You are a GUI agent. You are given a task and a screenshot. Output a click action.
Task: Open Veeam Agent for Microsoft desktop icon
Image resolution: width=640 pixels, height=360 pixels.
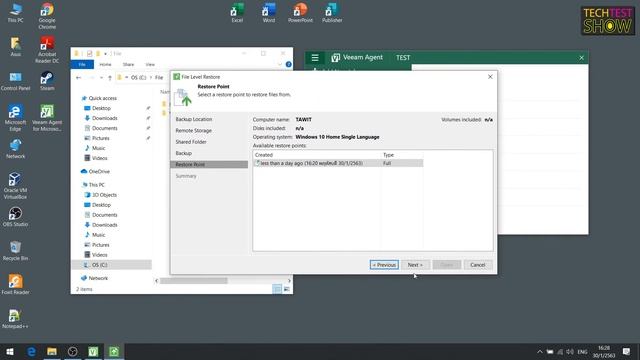(x=47, y=118)
